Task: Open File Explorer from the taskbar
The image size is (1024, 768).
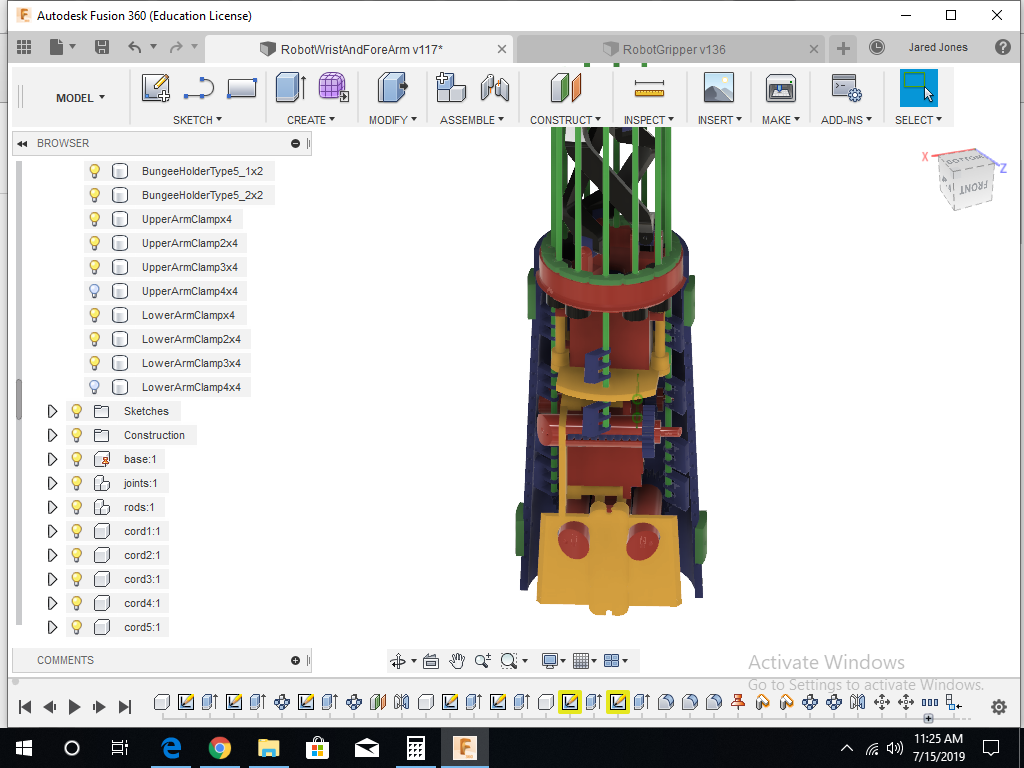Action: coord(268,748)
